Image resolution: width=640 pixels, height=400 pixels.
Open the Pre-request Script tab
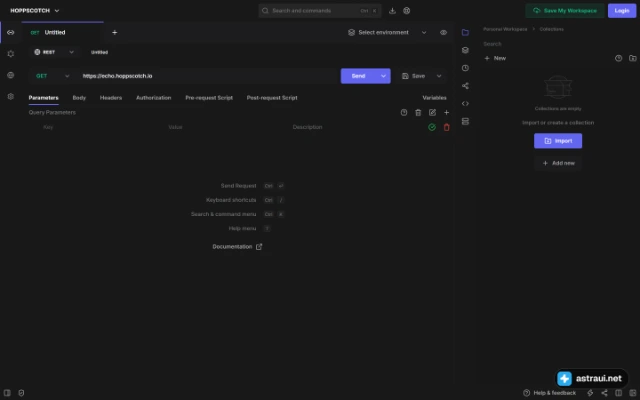(209, 98)
